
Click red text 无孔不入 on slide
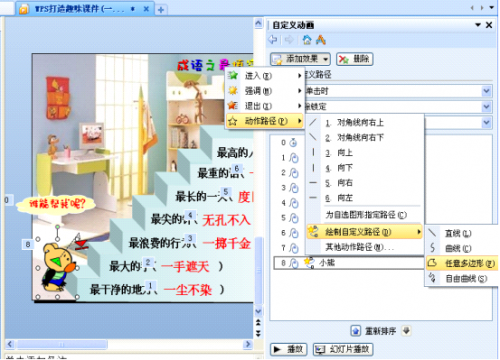pyautogui.click(x=226, y=220)
